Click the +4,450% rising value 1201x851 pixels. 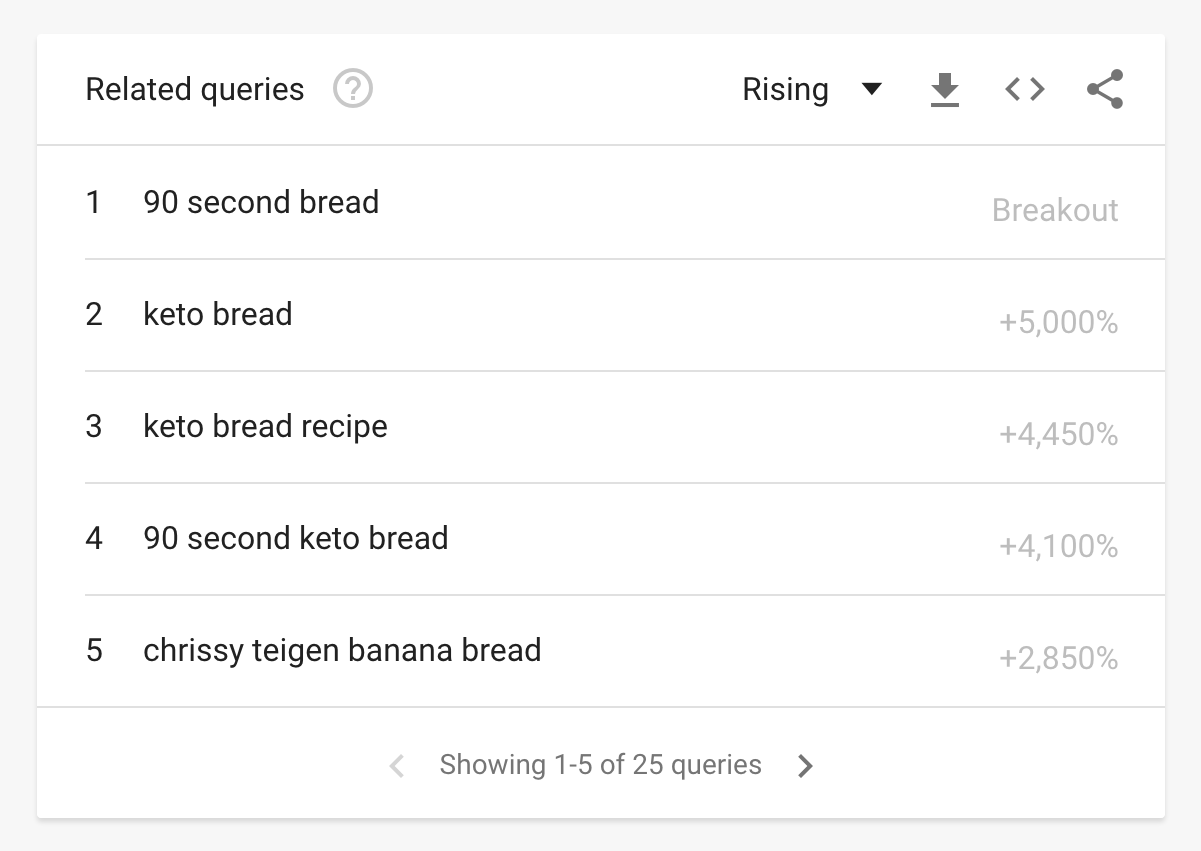(x=1058, y=435)
